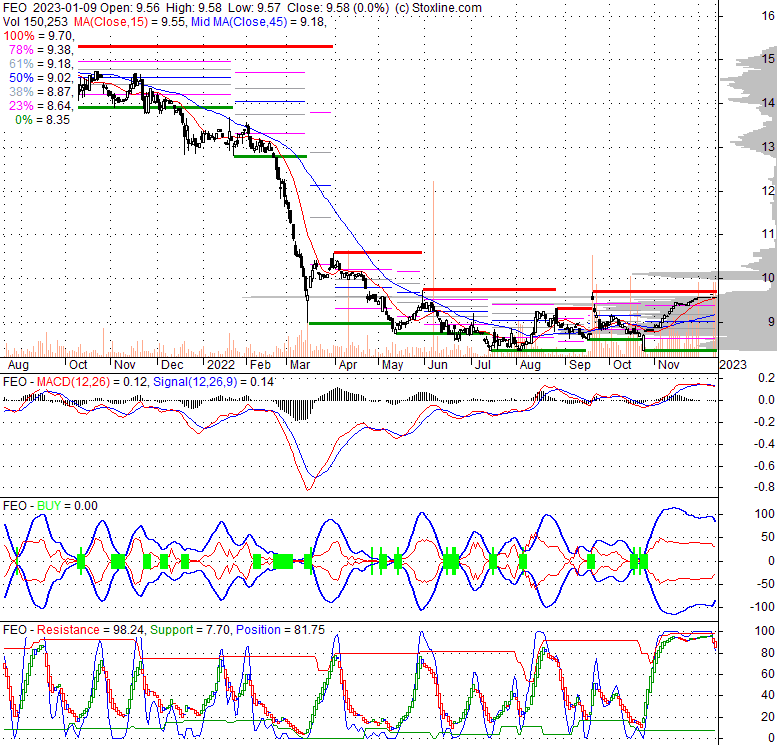The image size is (778, 746).
Task: Click the "Jul" month axis label
Action: pyautogui.click(x=482, y=365)
